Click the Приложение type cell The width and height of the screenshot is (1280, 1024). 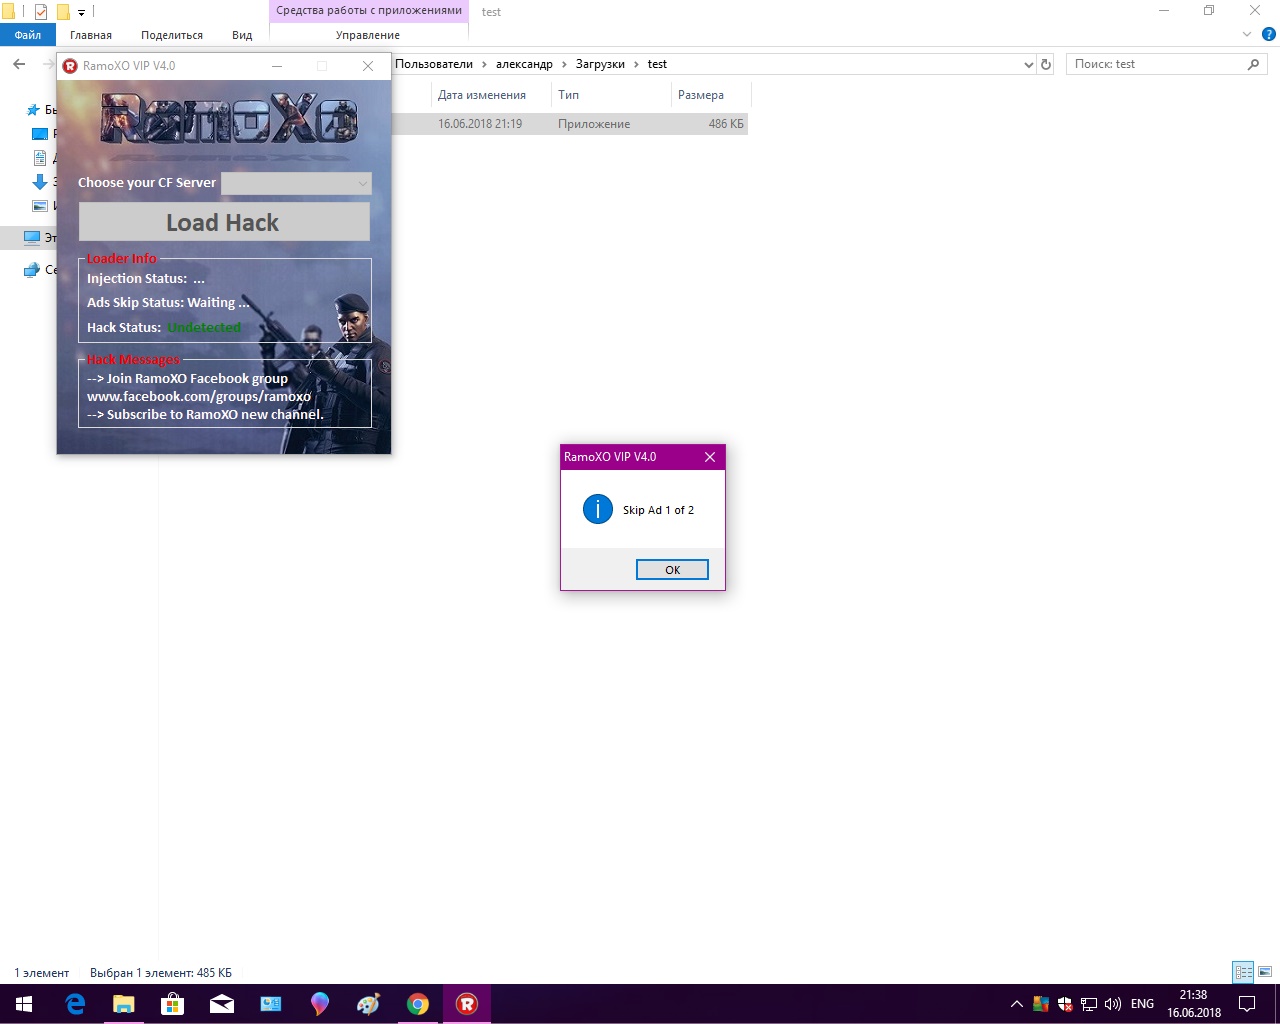pos(594,124)
